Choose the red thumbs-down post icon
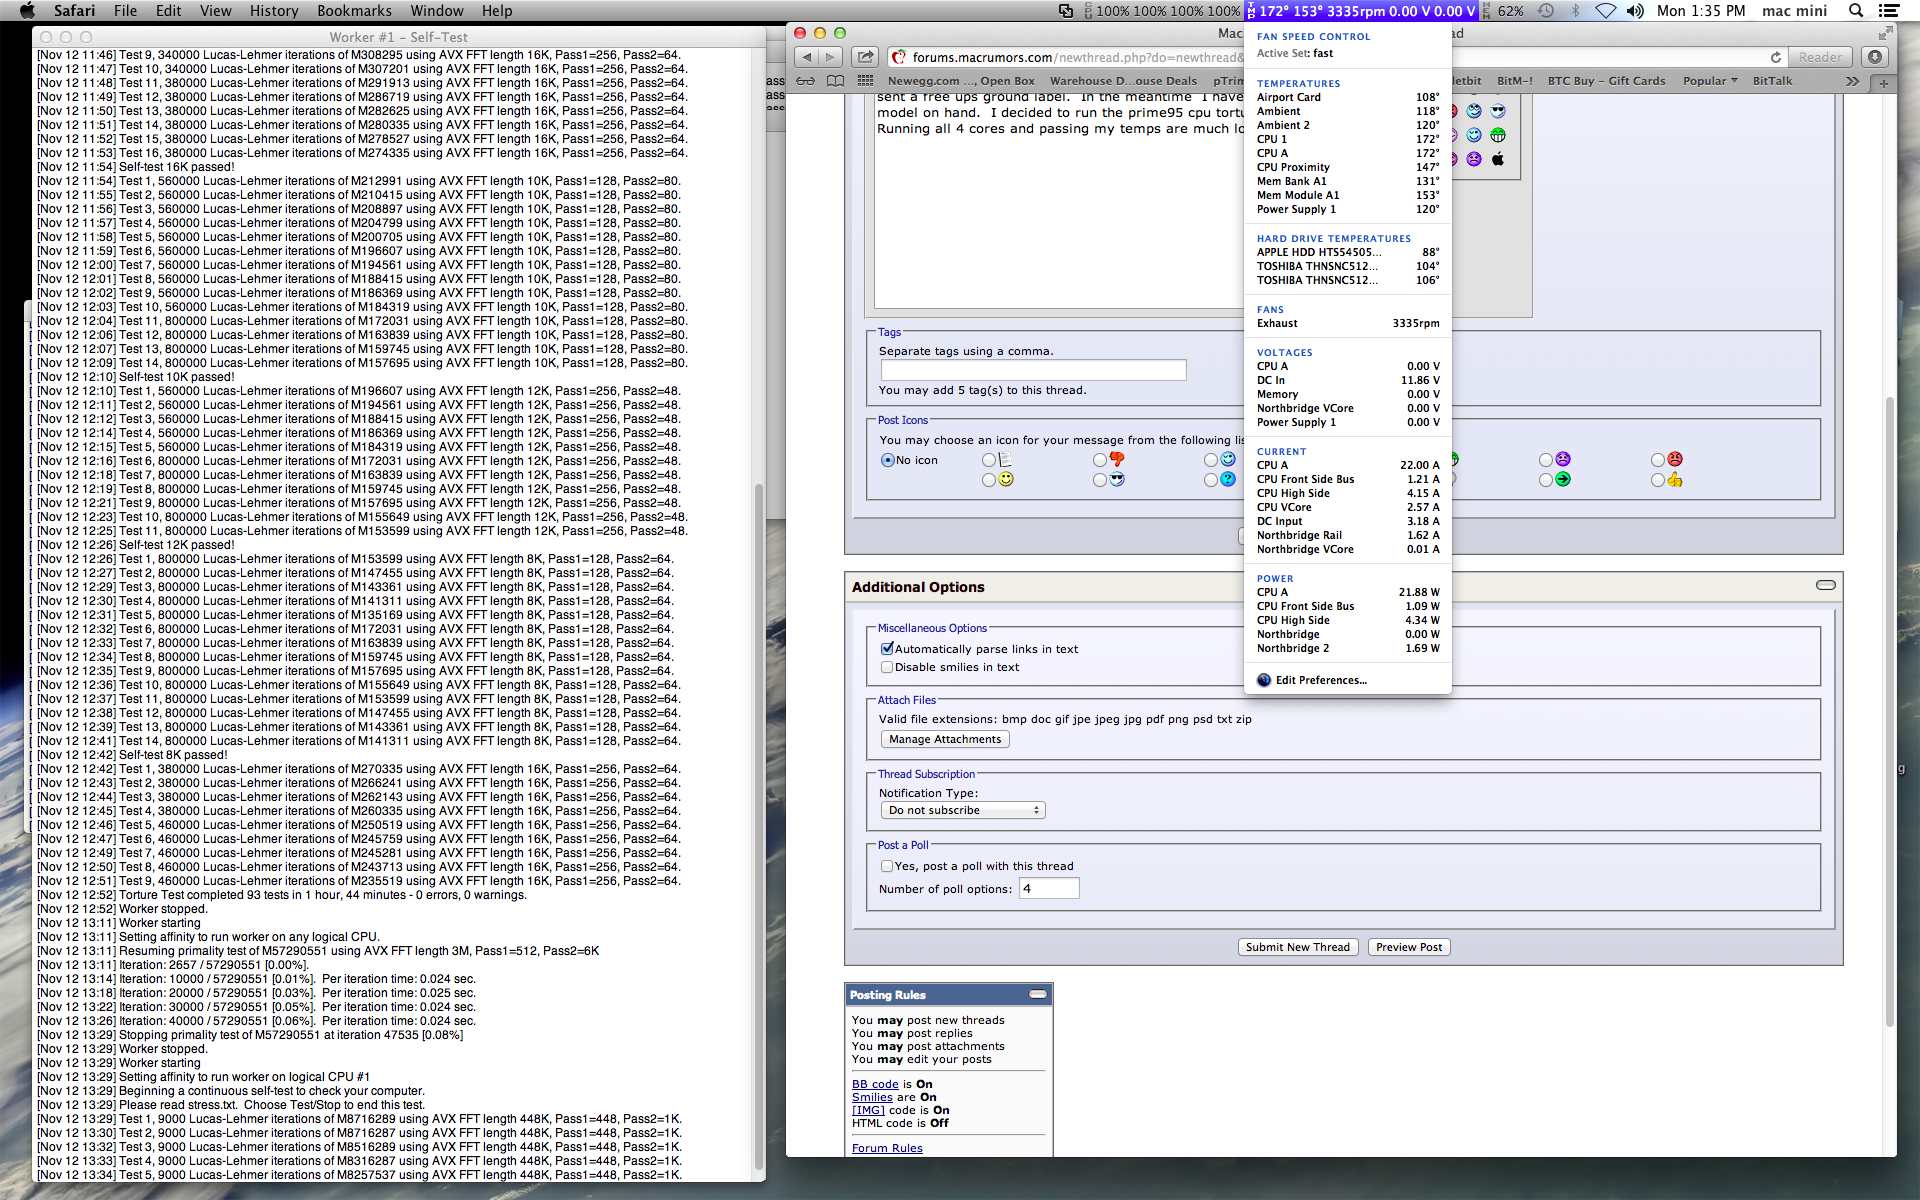 (x=1100, y=460)
